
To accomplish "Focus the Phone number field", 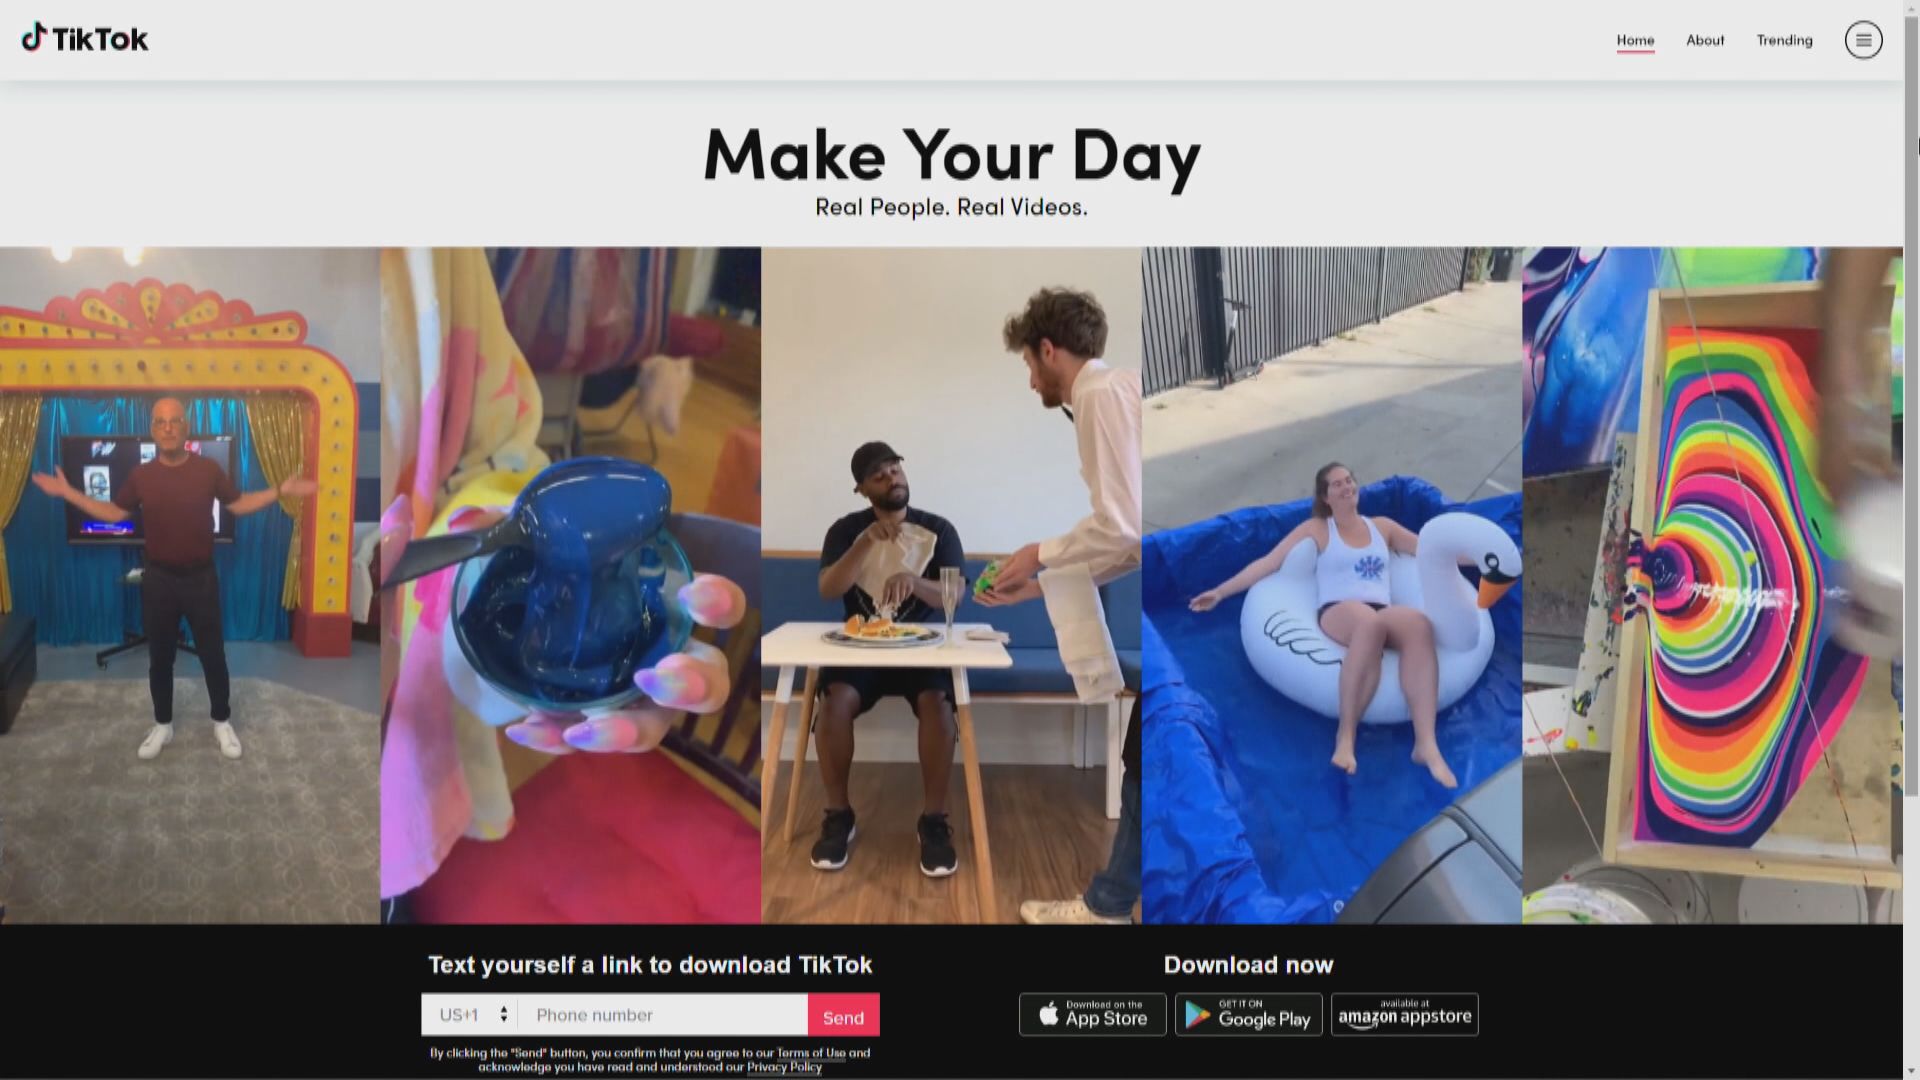I will click(663, 1014).
